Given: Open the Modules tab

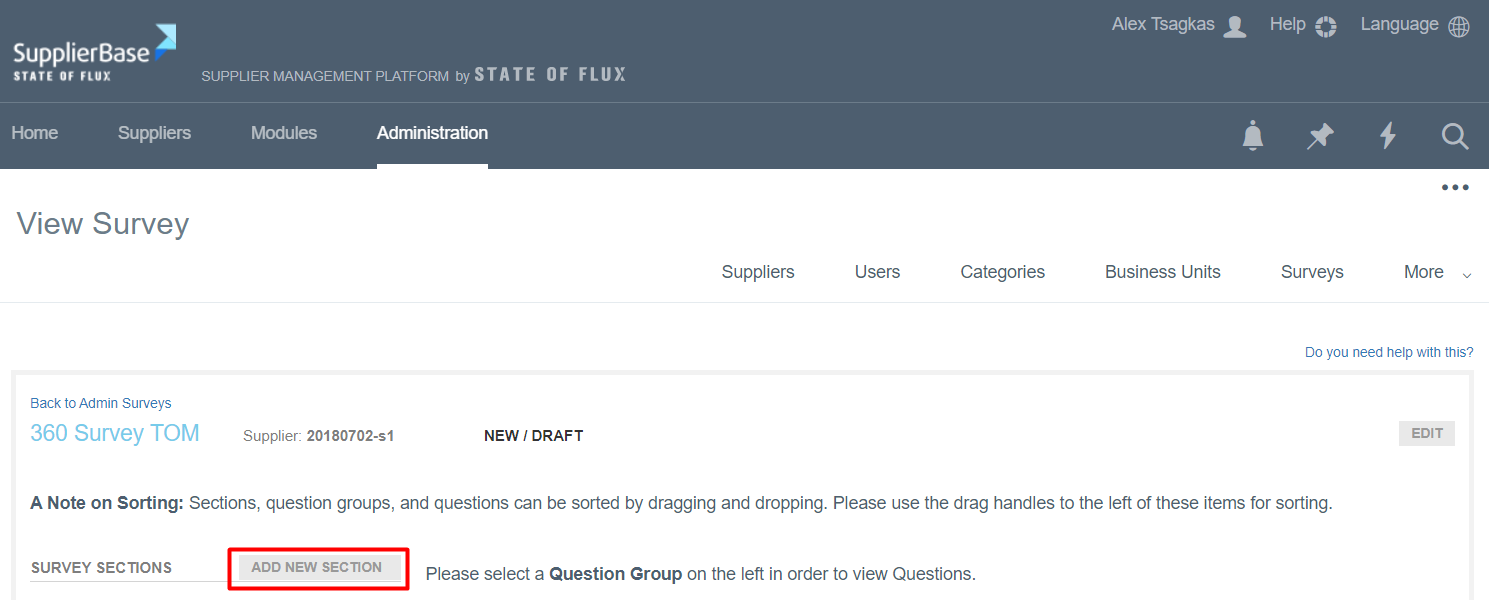Looking at the screenshot, I should [x=284, y=133].
